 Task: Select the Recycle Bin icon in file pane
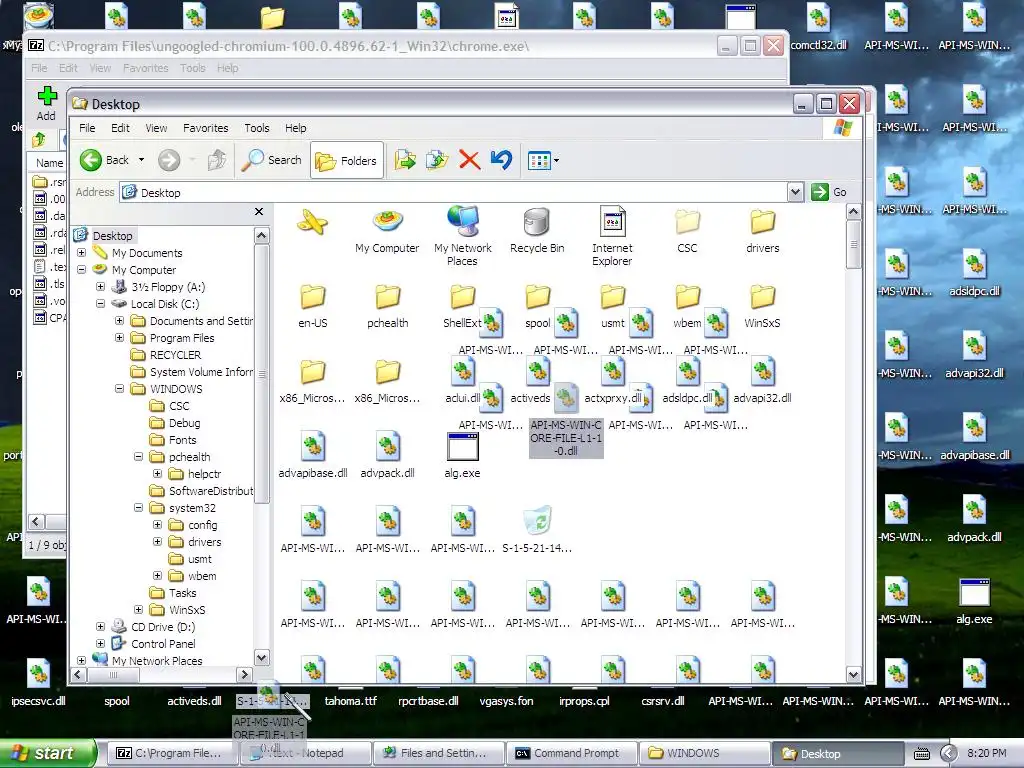click(537, 230)
